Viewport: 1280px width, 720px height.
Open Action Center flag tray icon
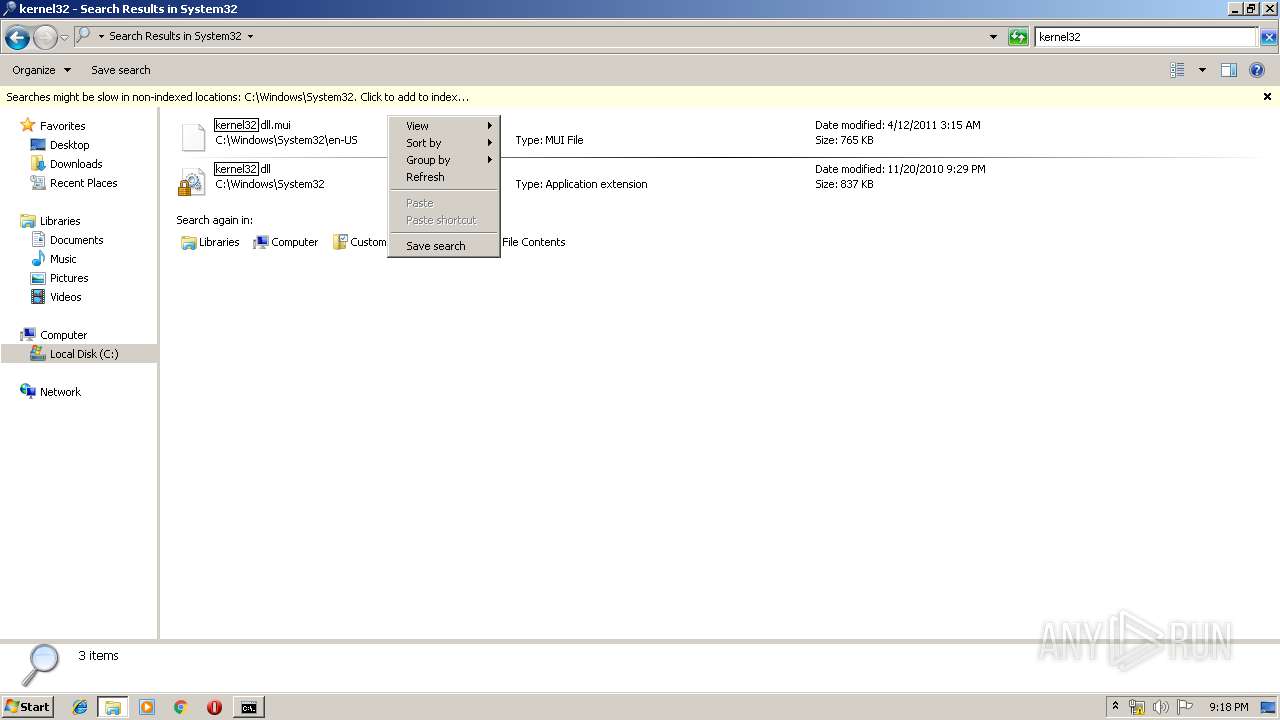coord(1185,707)
